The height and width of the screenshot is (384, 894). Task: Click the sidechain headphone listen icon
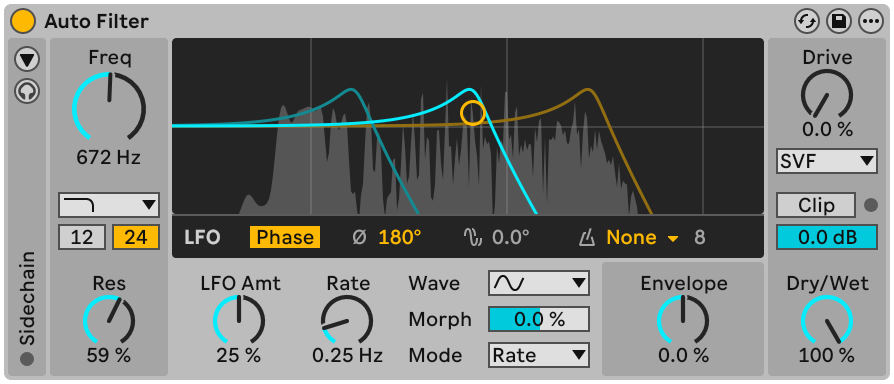point(27,91)
